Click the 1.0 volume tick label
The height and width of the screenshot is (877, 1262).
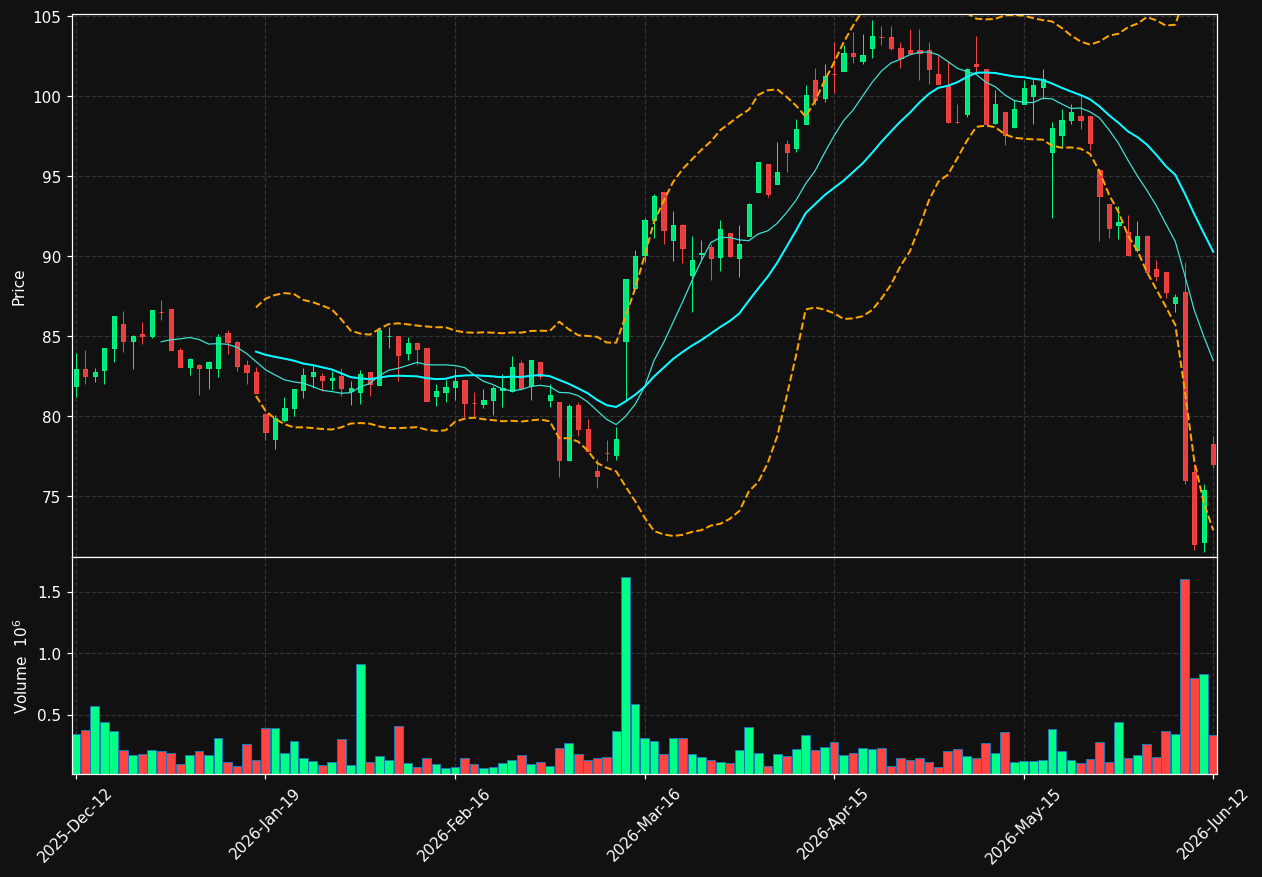50,654
